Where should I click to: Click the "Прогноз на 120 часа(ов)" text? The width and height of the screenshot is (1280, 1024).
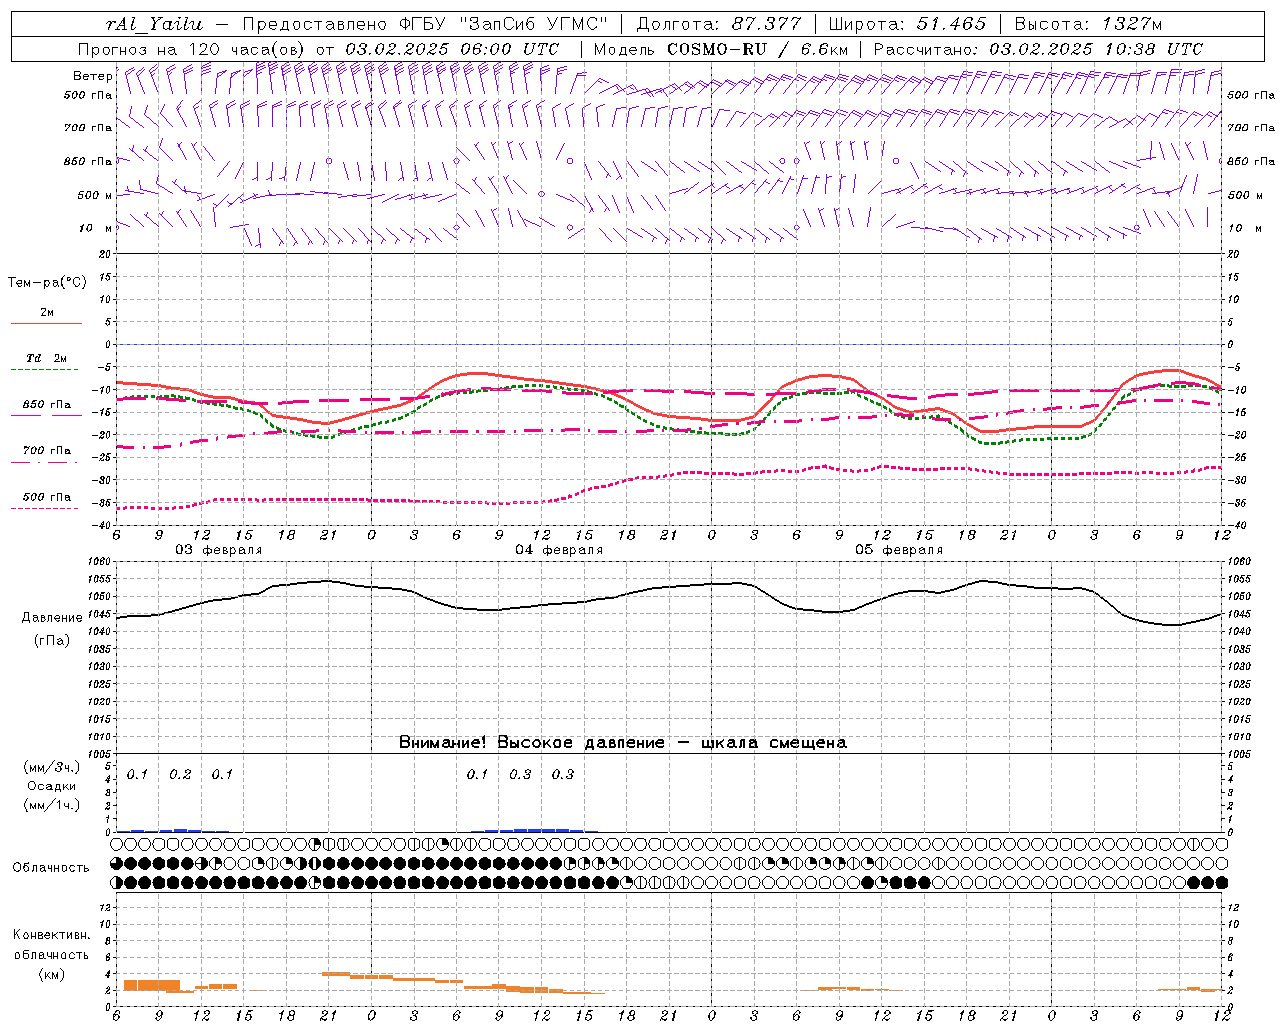pos(192,49)
